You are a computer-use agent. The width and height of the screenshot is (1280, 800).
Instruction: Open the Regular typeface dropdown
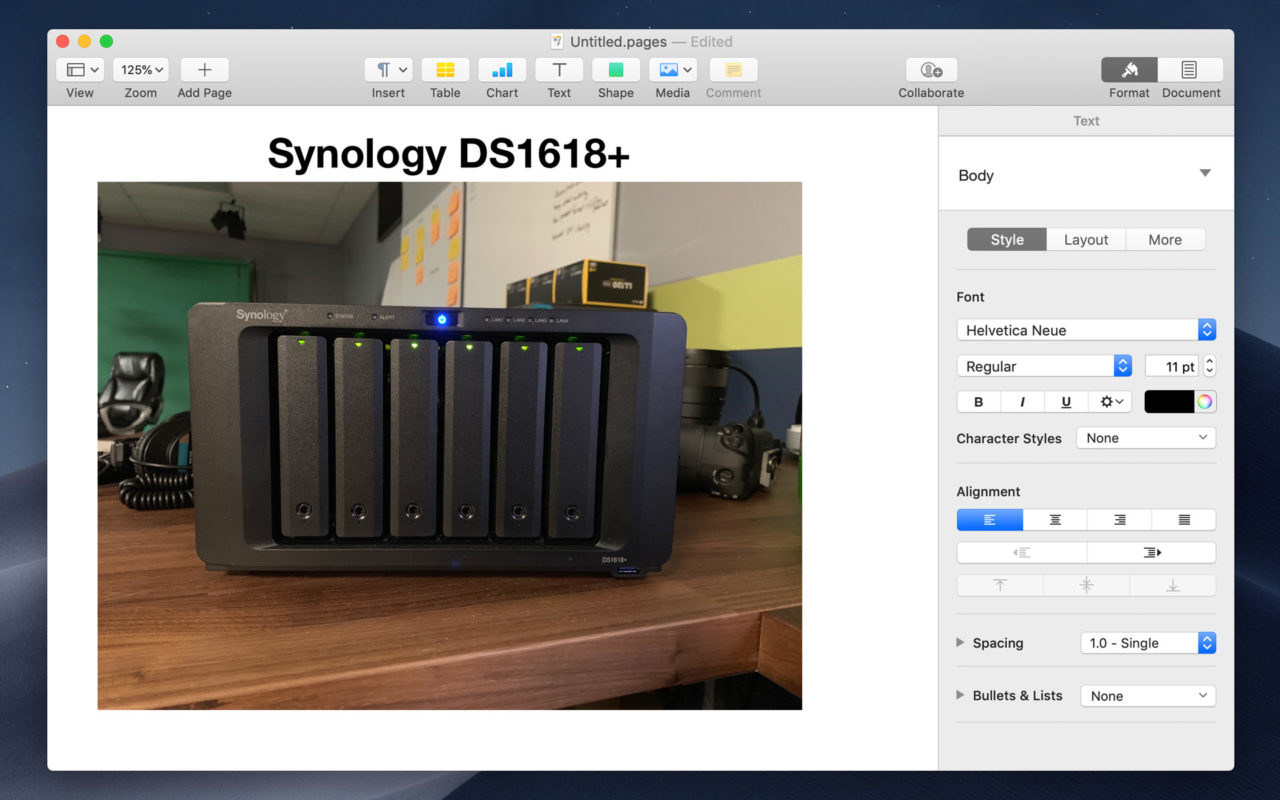(x=1044, y=366)
